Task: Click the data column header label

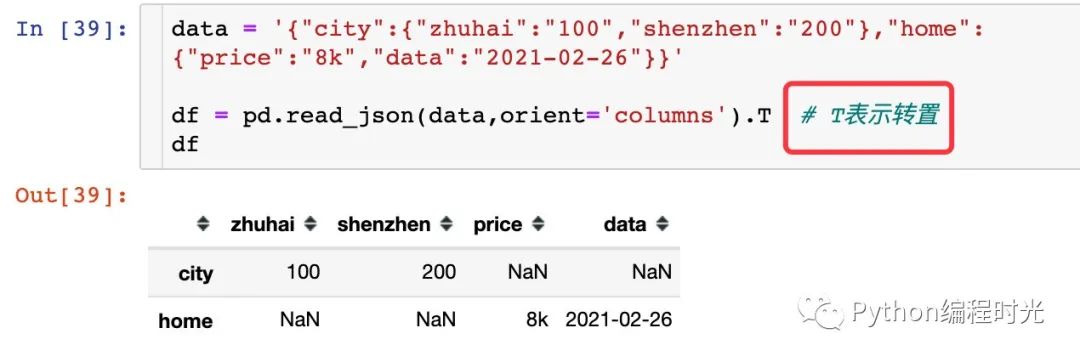Action: [625, 224]
